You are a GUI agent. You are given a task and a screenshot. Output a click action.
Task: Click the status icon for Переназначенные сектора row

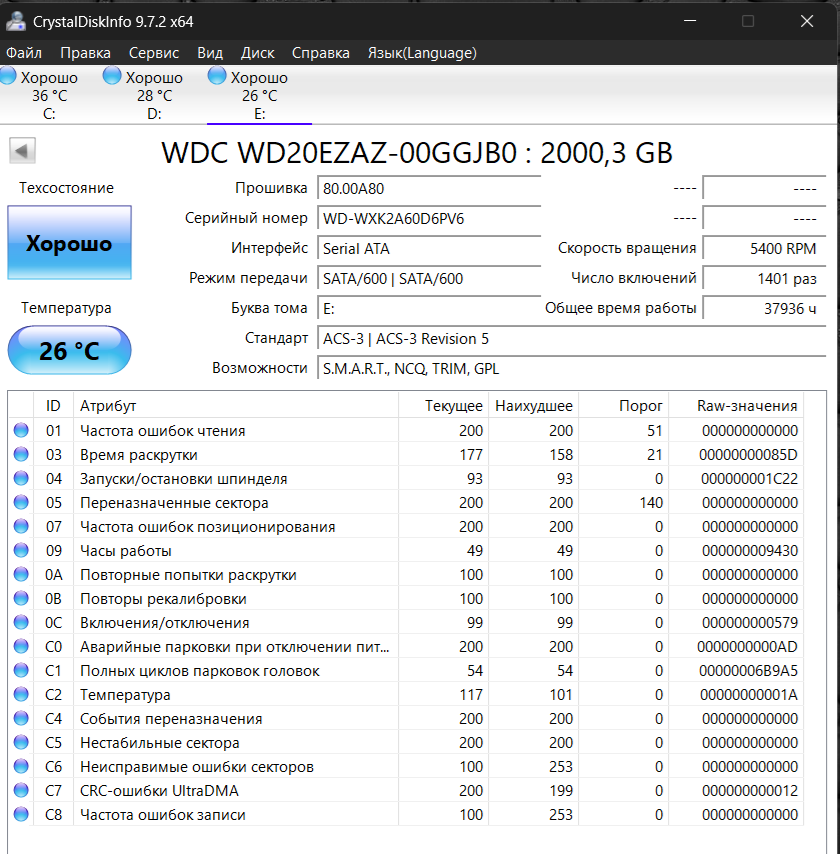21,503
